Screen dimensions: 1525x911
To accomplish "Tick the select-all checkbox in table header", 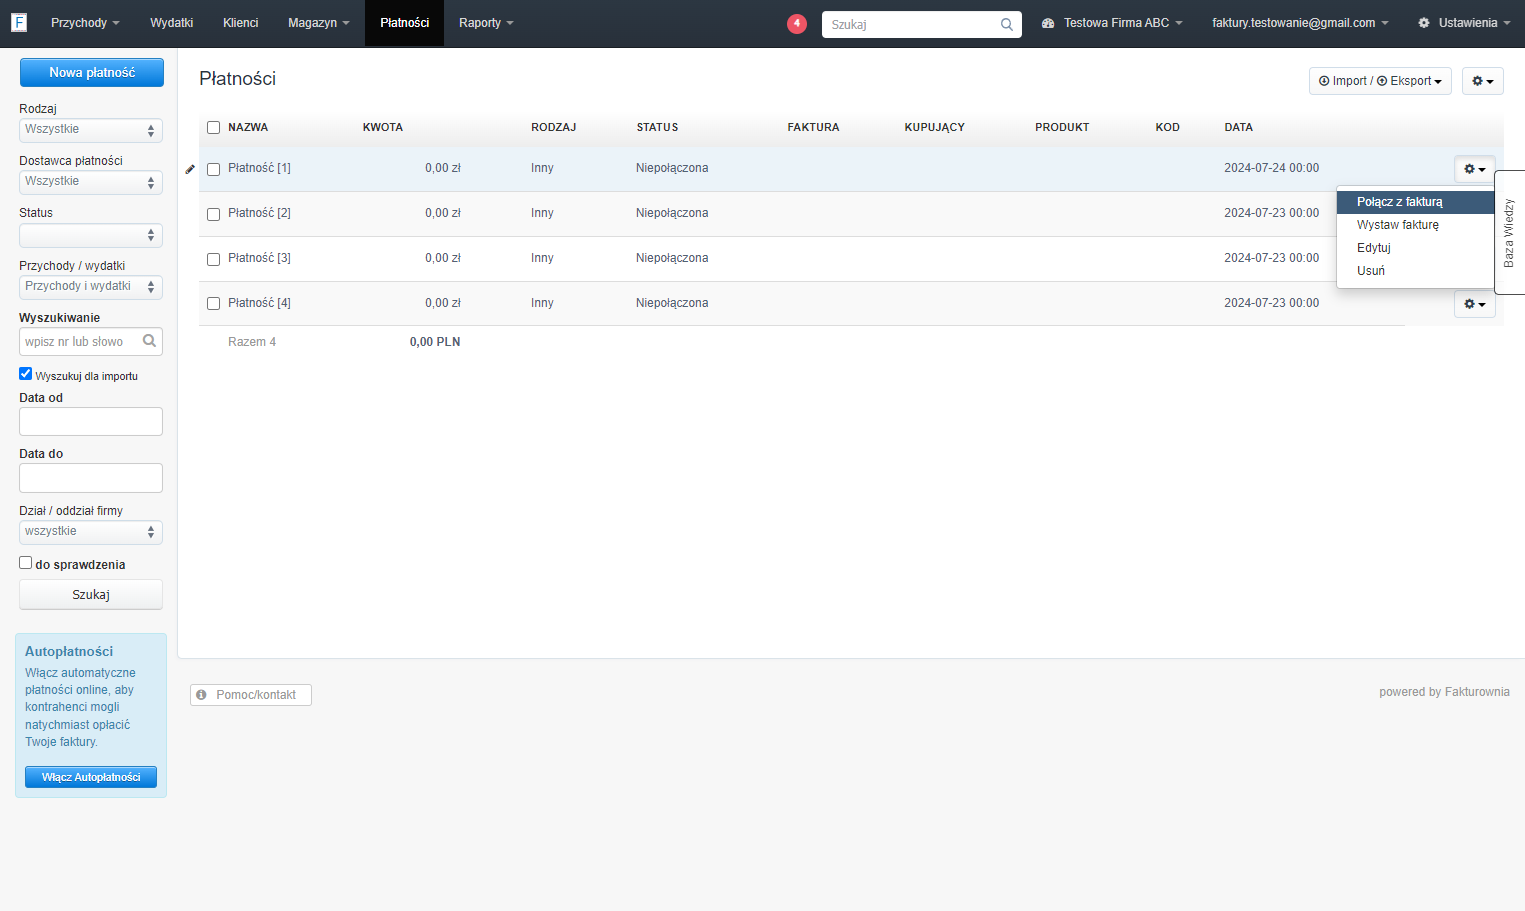I will coord(213,127).
